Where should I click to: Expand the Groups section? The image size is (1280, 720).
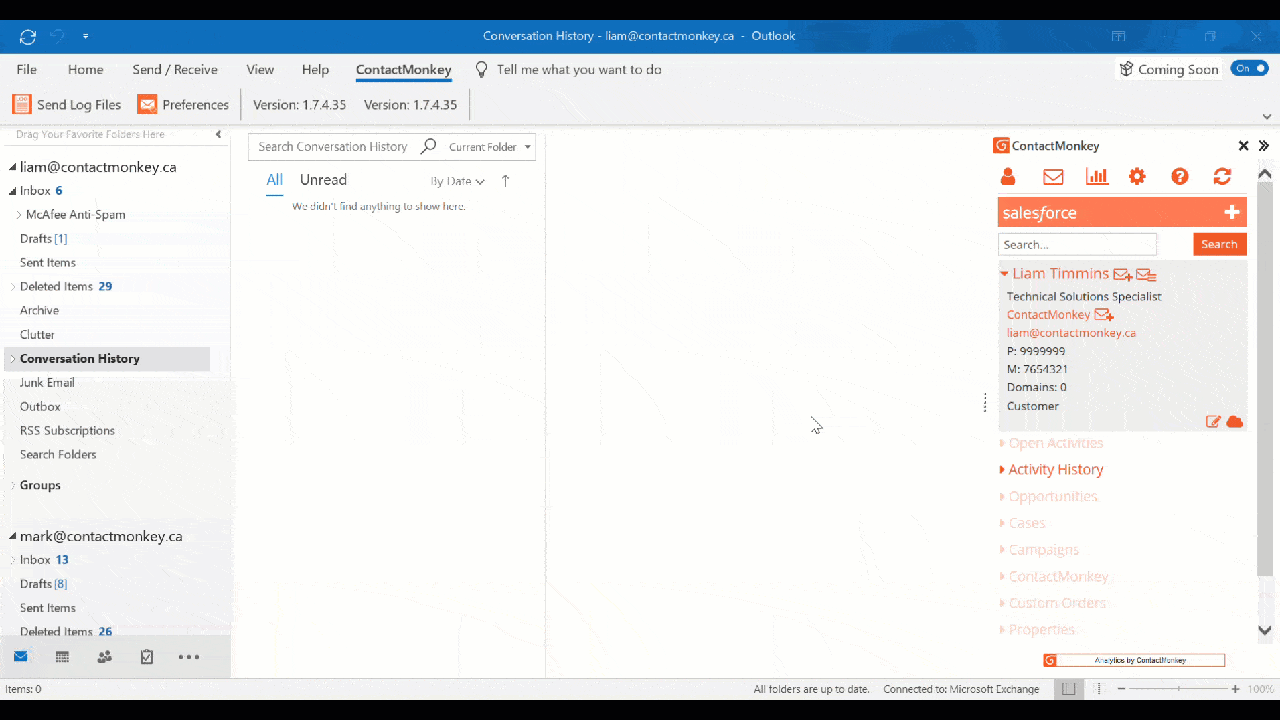point(13,486)
